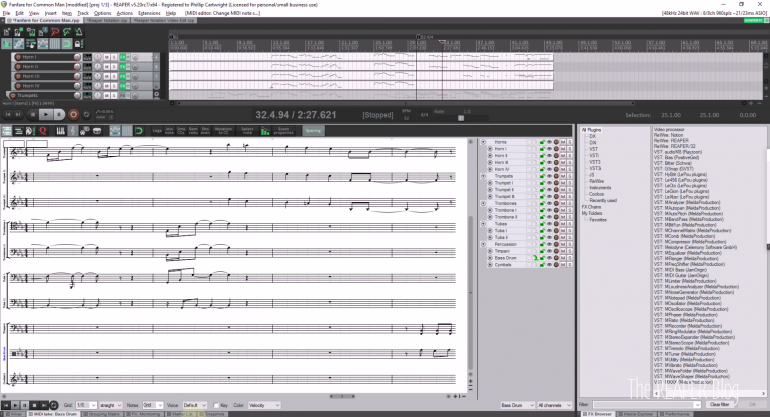
Task: Open MIDI editor quantize Q icon
Action: tap(43, 131)
